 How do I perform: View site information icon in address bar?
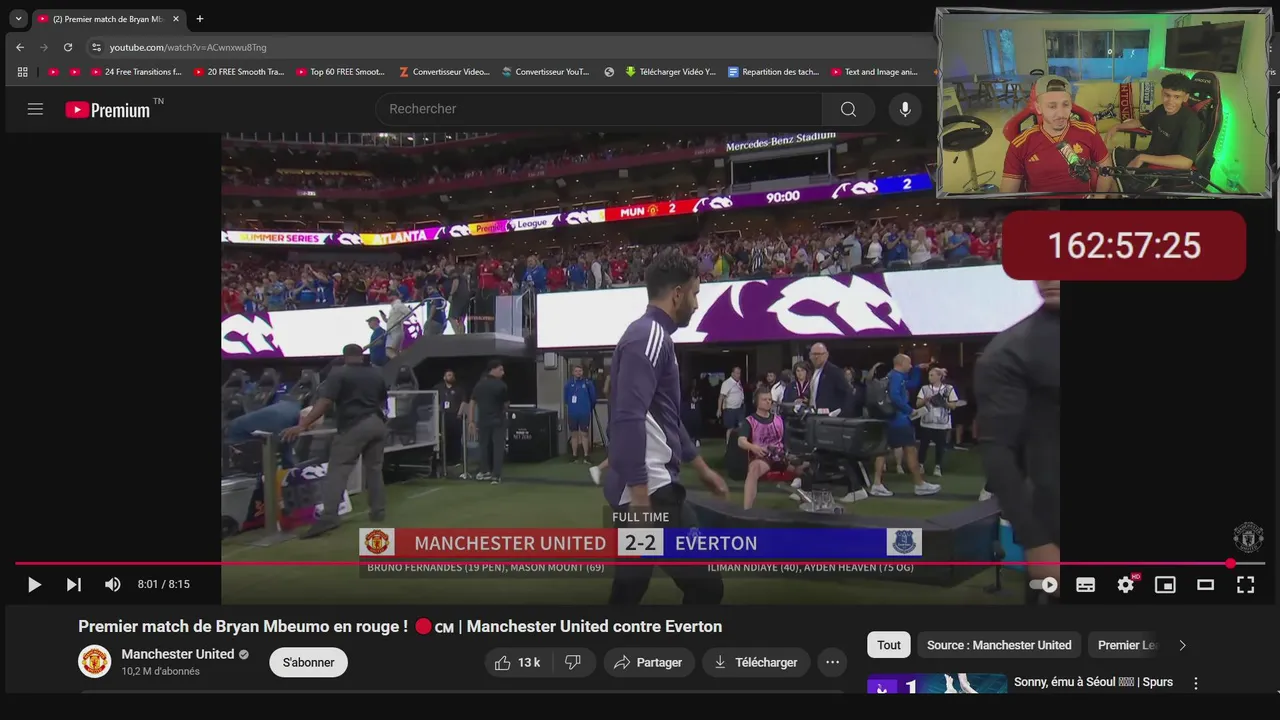pos(96,47)
